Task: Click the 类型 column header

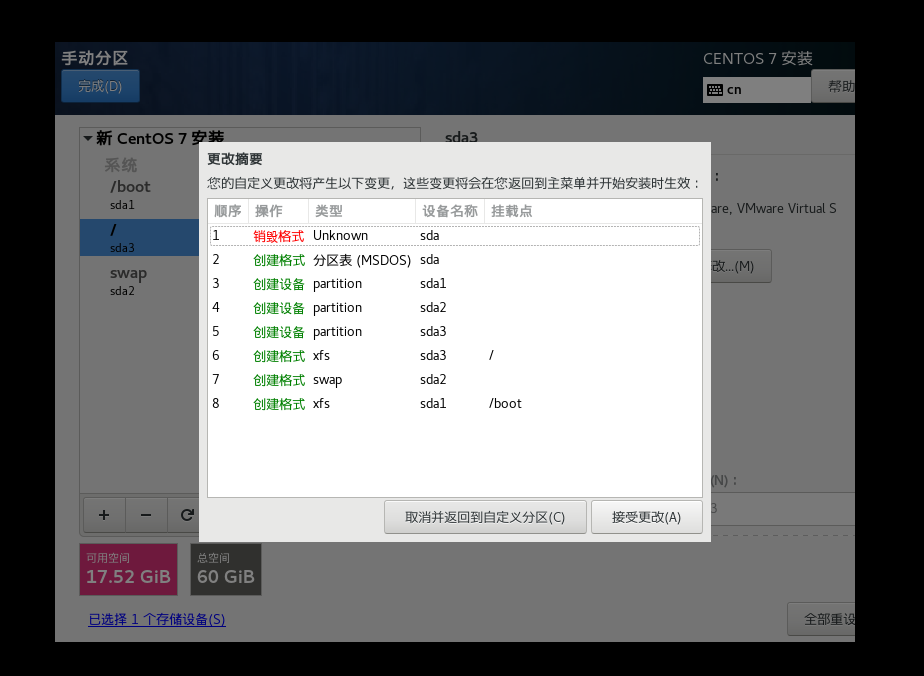Action: click(x=362, y=211)
